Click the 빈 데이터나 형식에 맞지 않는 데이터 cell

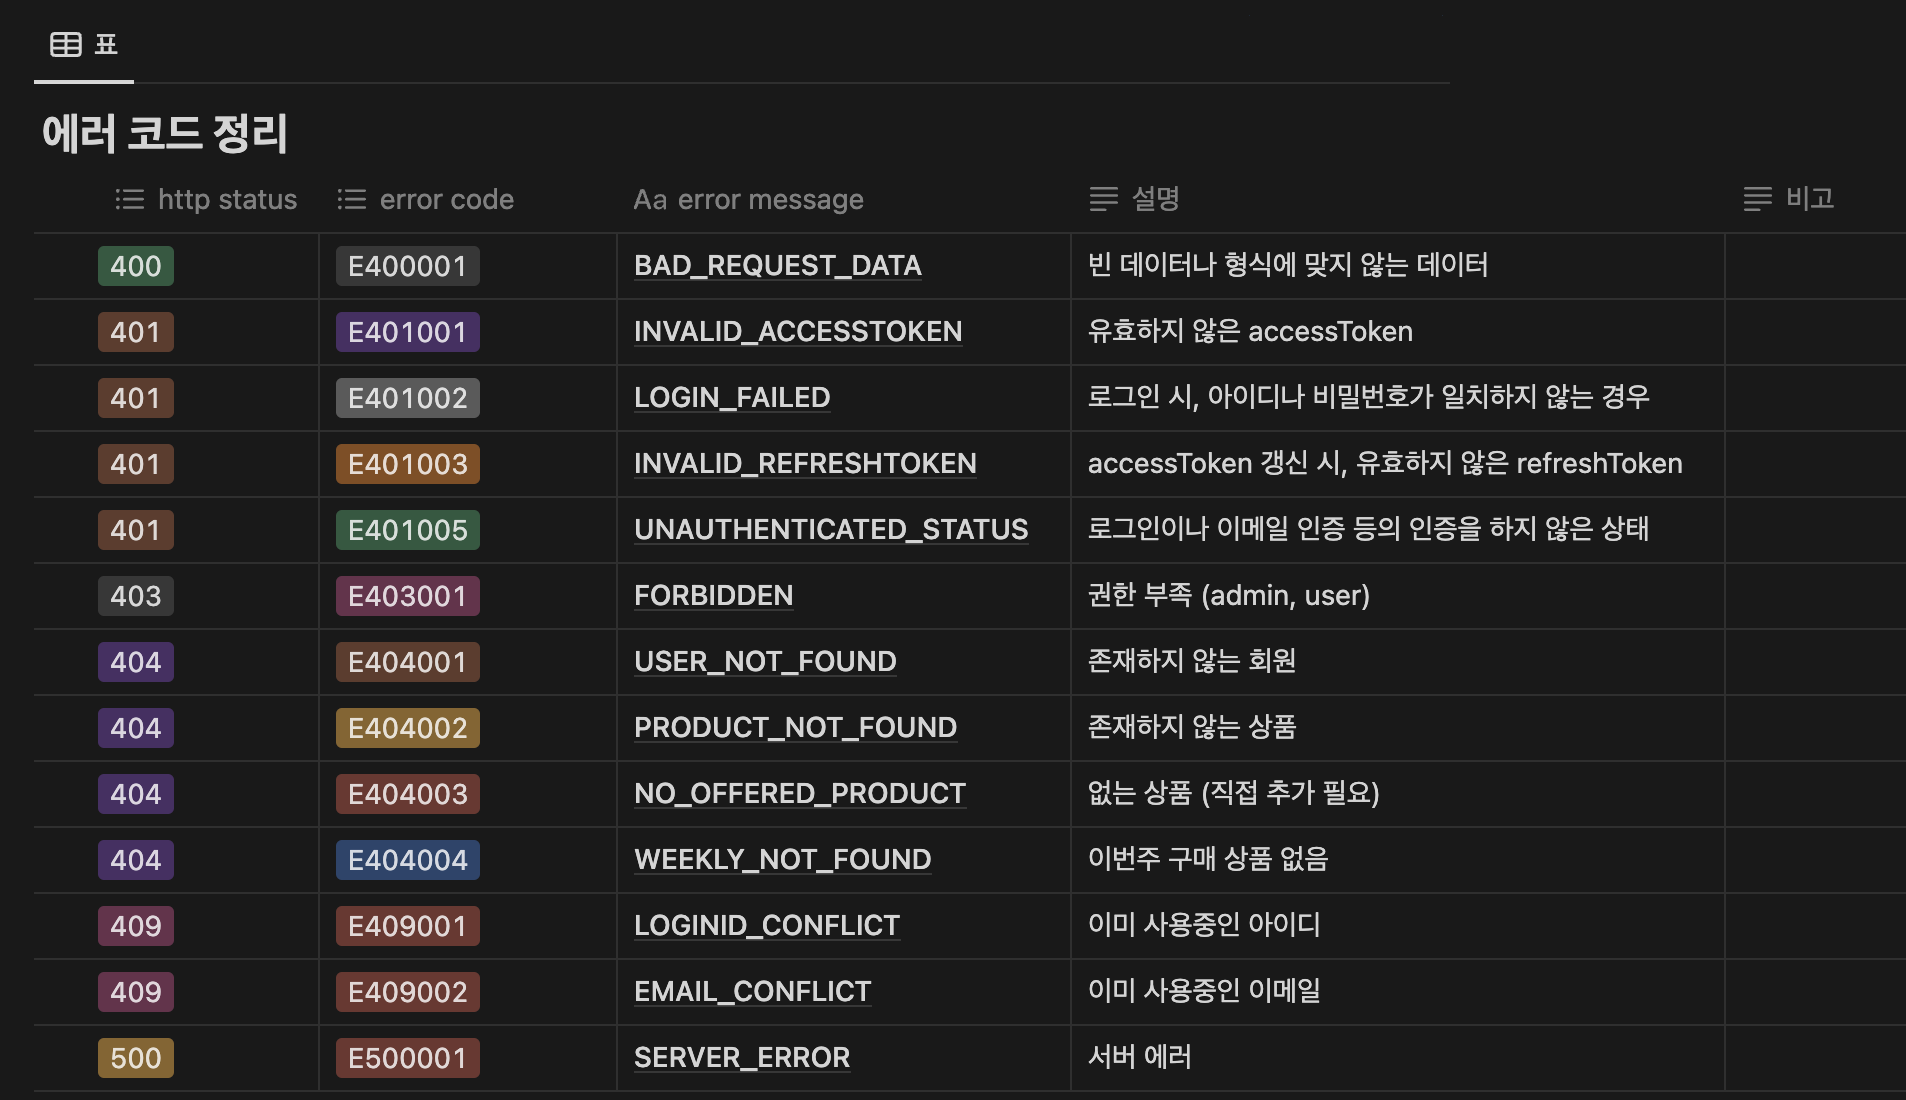tap(1397, 266)
